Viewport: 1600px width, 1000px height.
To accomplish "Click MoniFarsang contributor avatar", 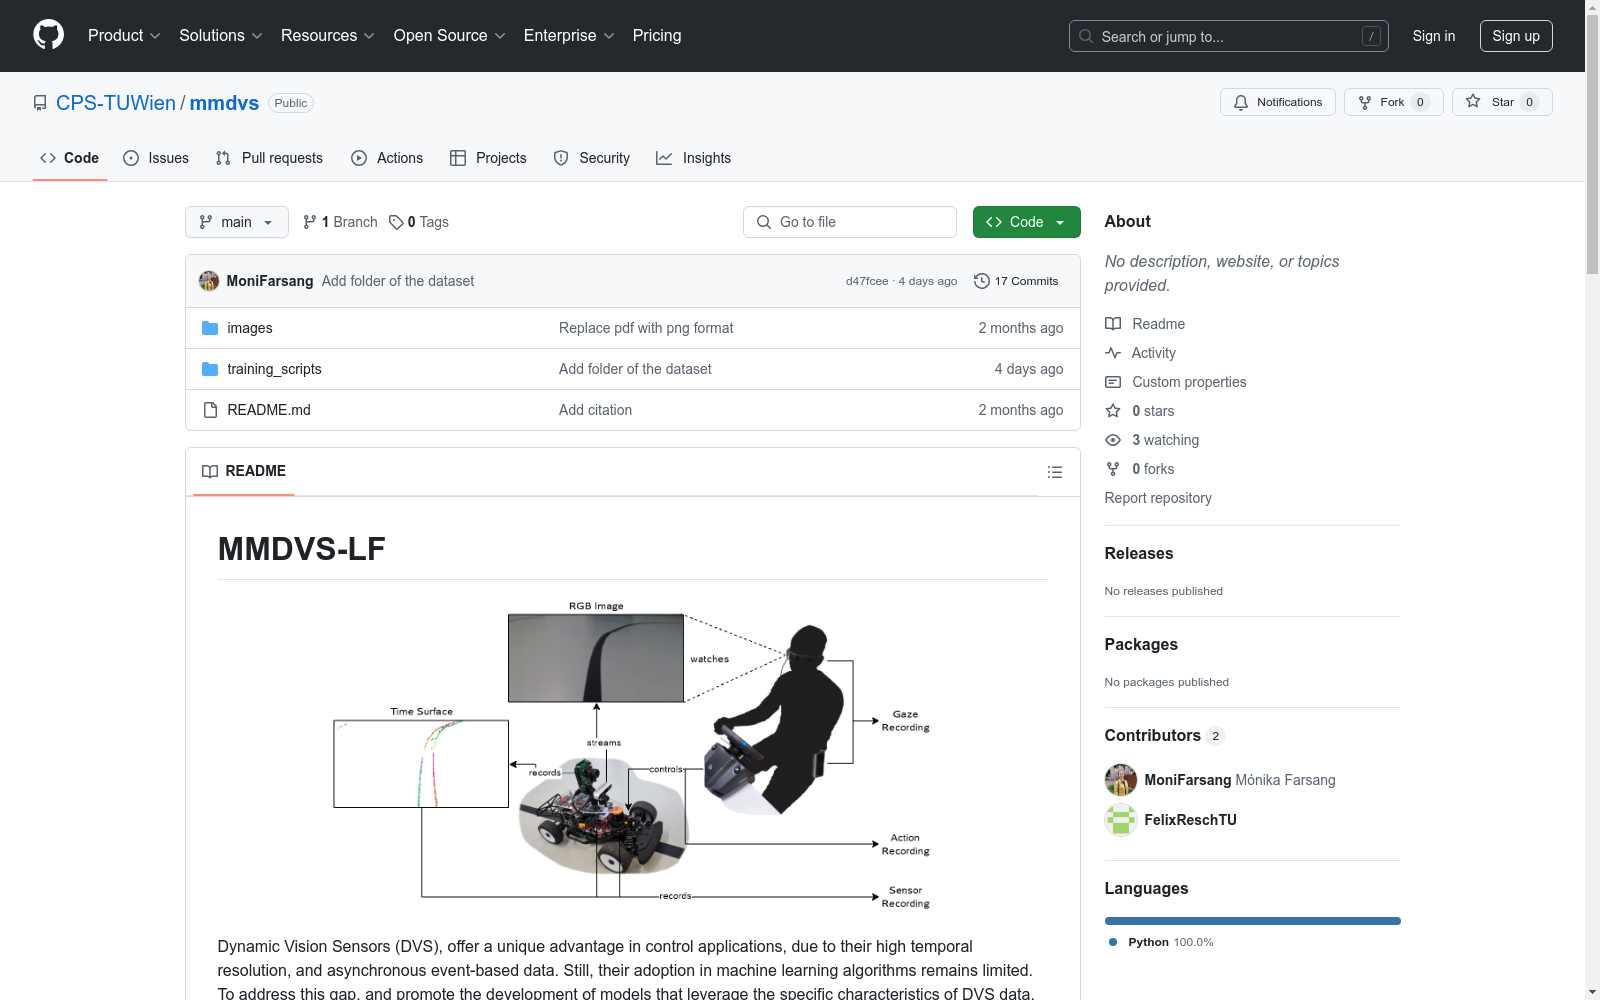I will tap(1121, 780).
